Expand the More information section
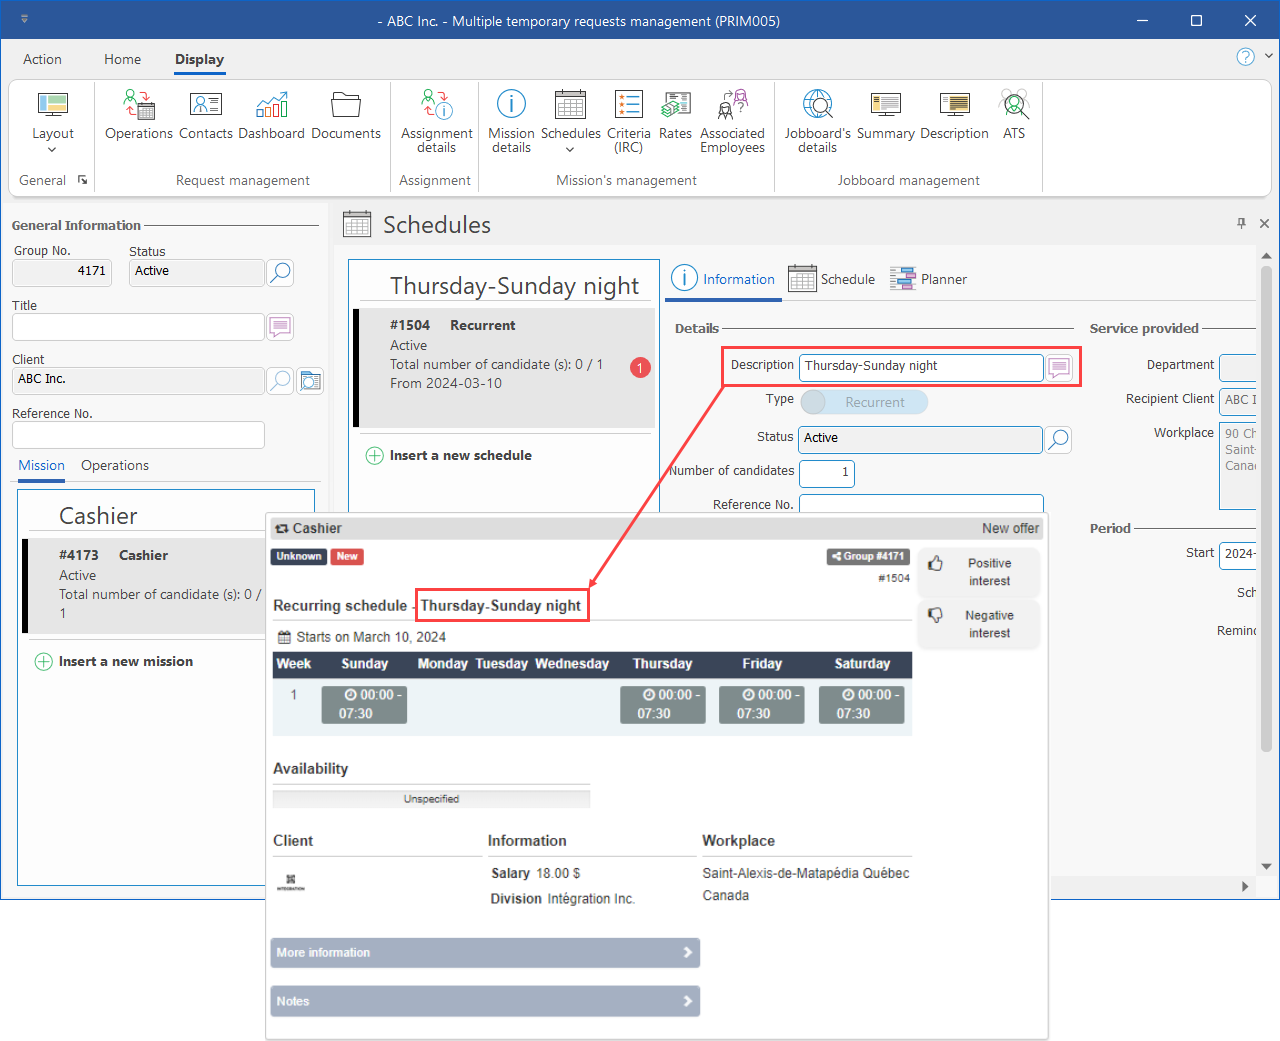This screenshot has width=1280, height=1041. tap(485, 953)
